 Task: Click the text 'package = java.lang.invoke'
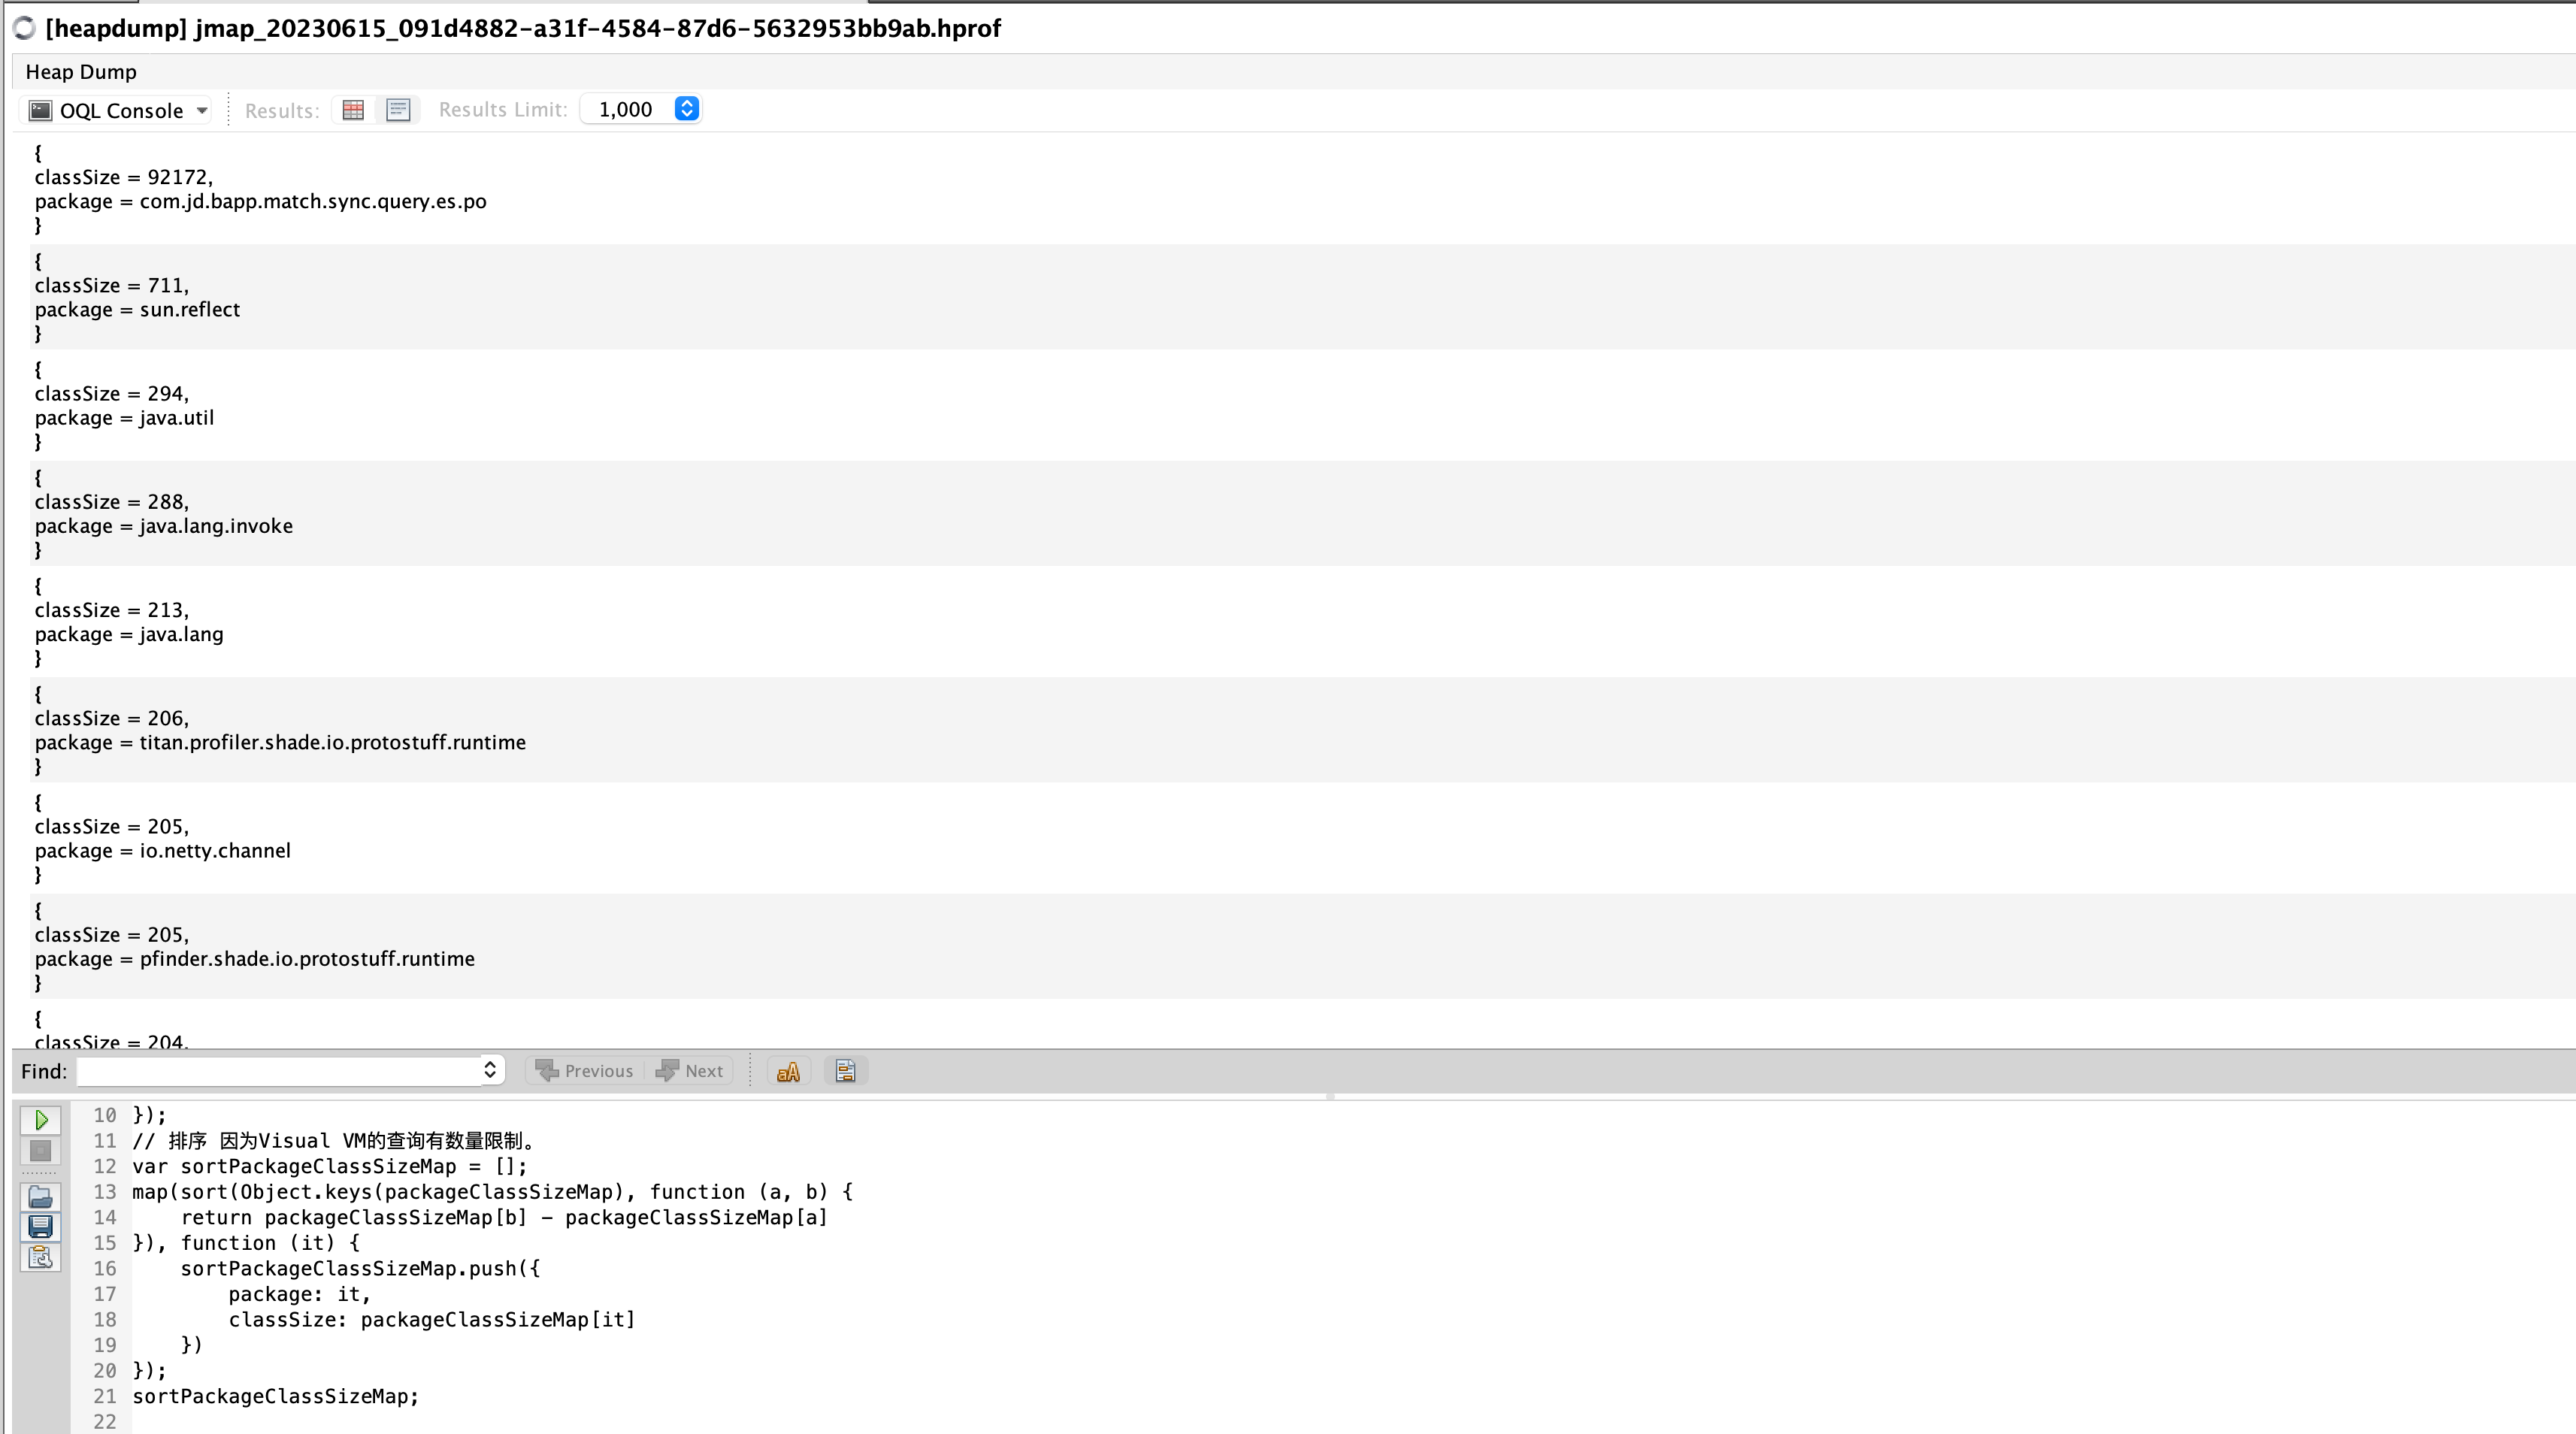pyautogui.click(x=164, y=526)
